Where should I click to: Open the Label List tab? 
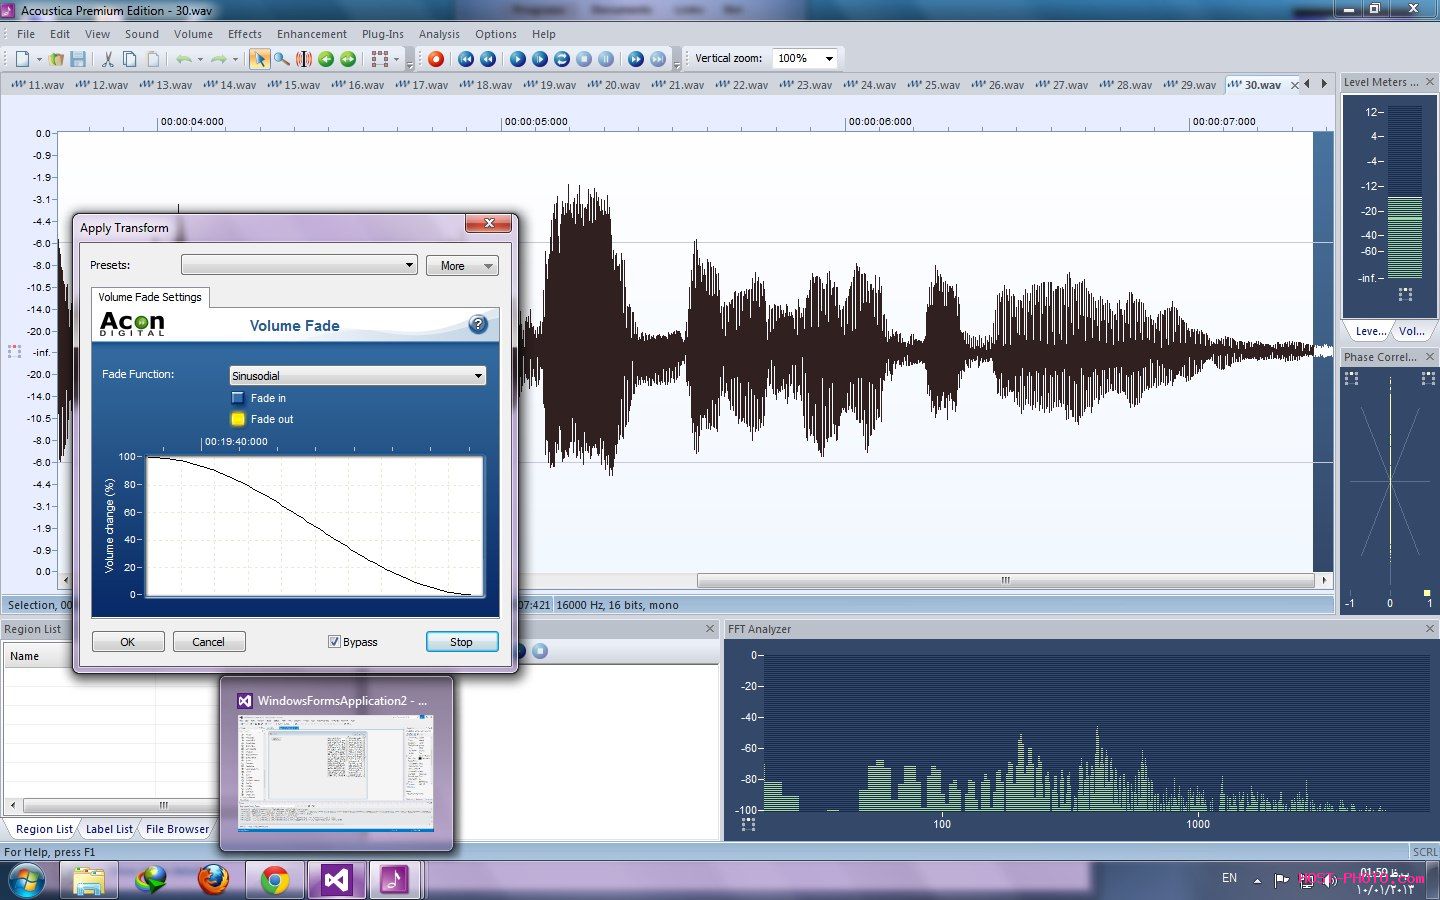tap(109, 829)
